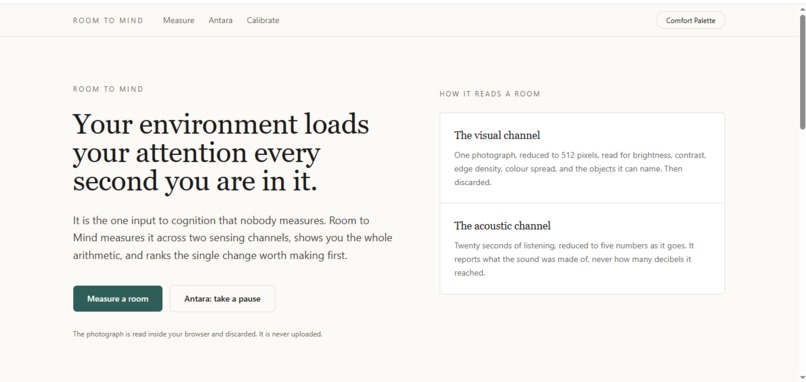Click the paragraph starting 'It is the one input'
806x382 pixels.
[232, 238]
